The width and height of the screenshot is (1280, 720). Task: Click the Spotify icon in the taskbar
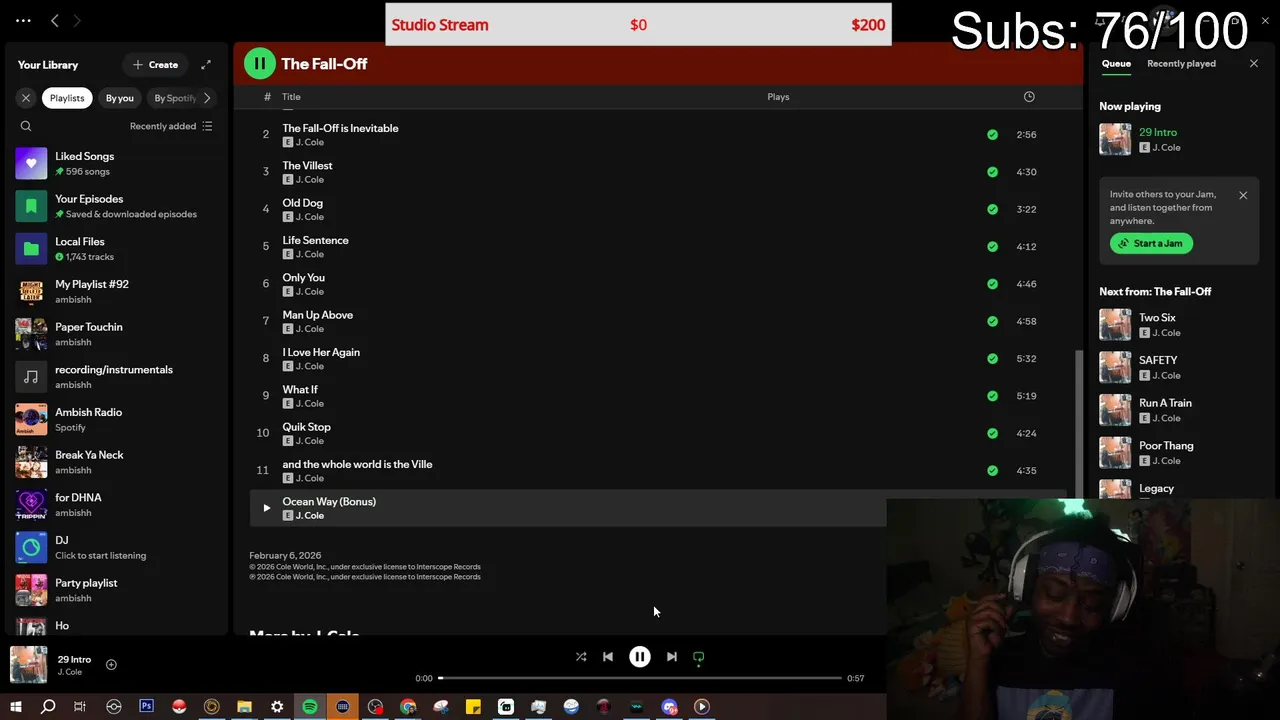[310, 707]
